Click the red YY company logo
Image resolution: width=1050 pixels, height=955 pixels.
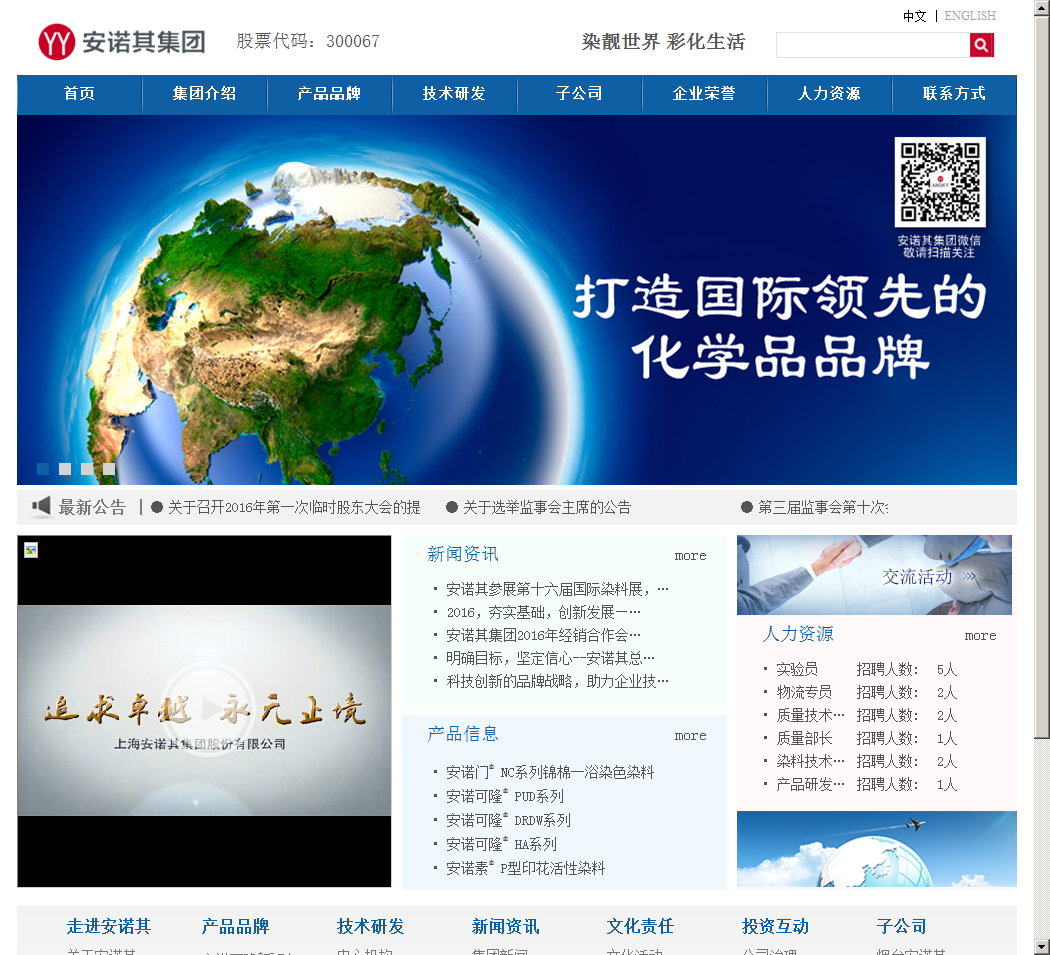56,42
